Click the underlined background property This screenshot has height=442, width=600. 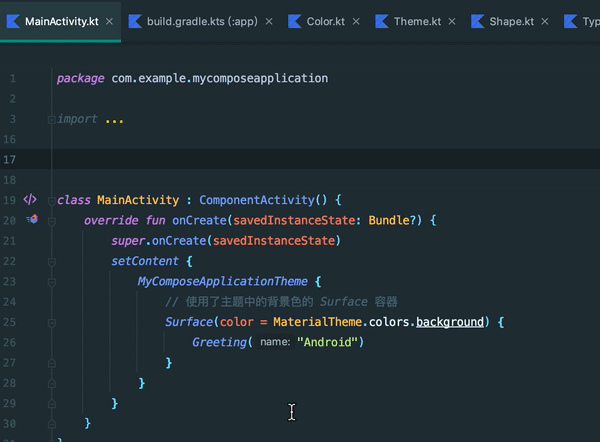(x=450, y=322)
